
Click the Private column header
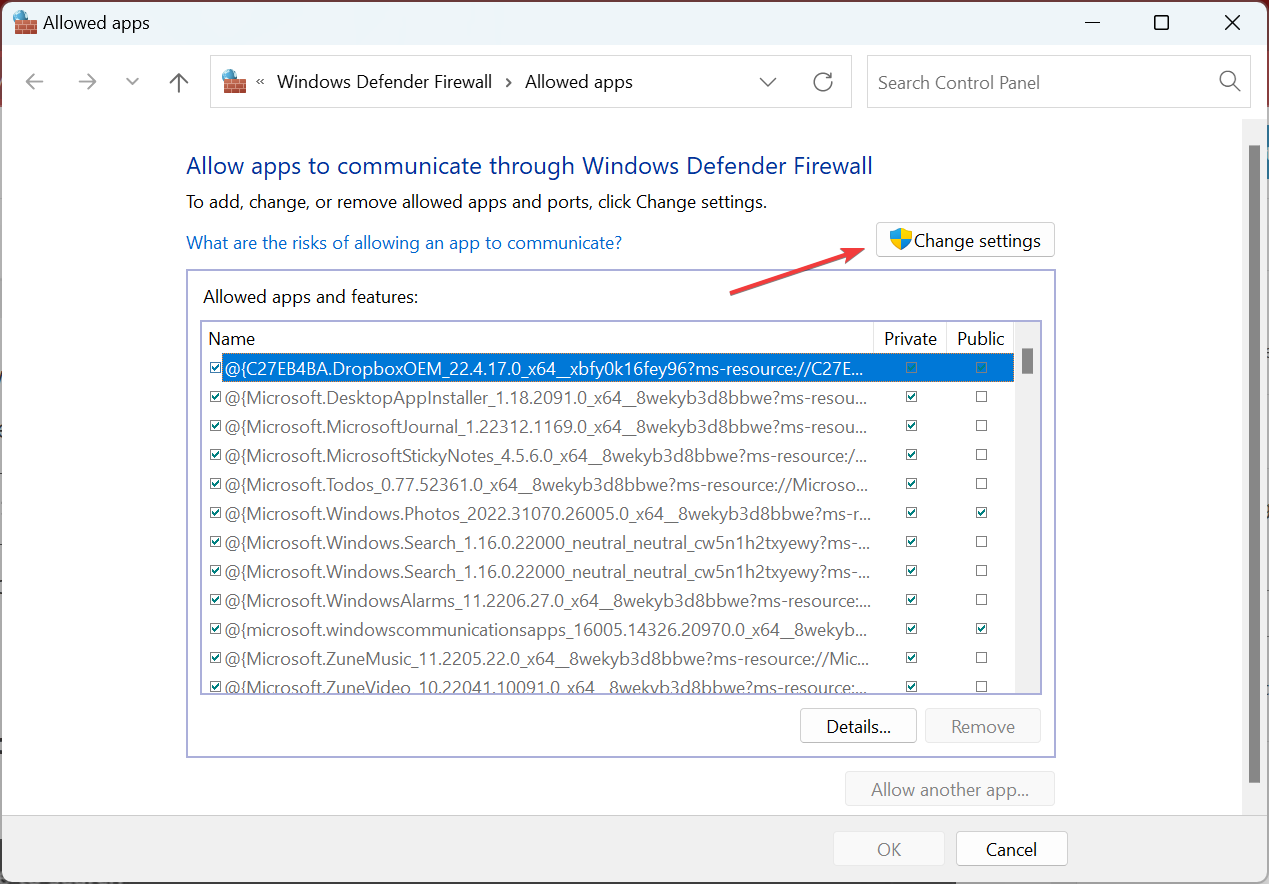910,338
